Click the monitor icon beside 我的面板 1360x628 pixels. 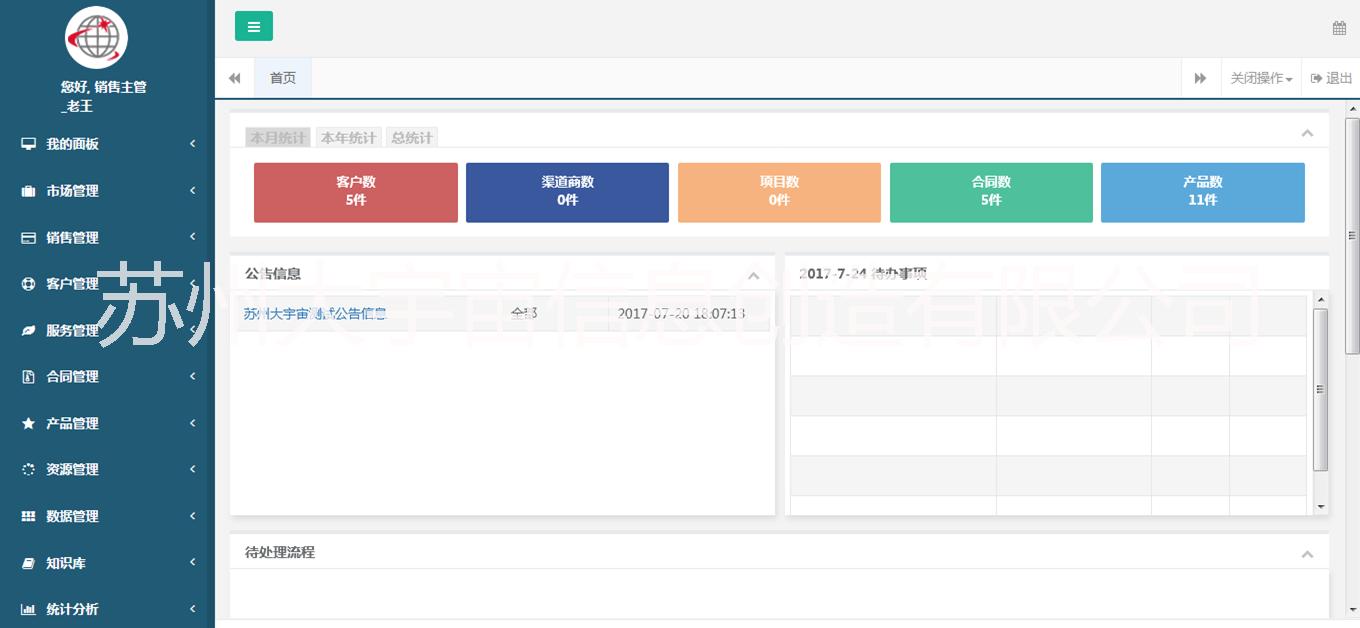(28, 144)
